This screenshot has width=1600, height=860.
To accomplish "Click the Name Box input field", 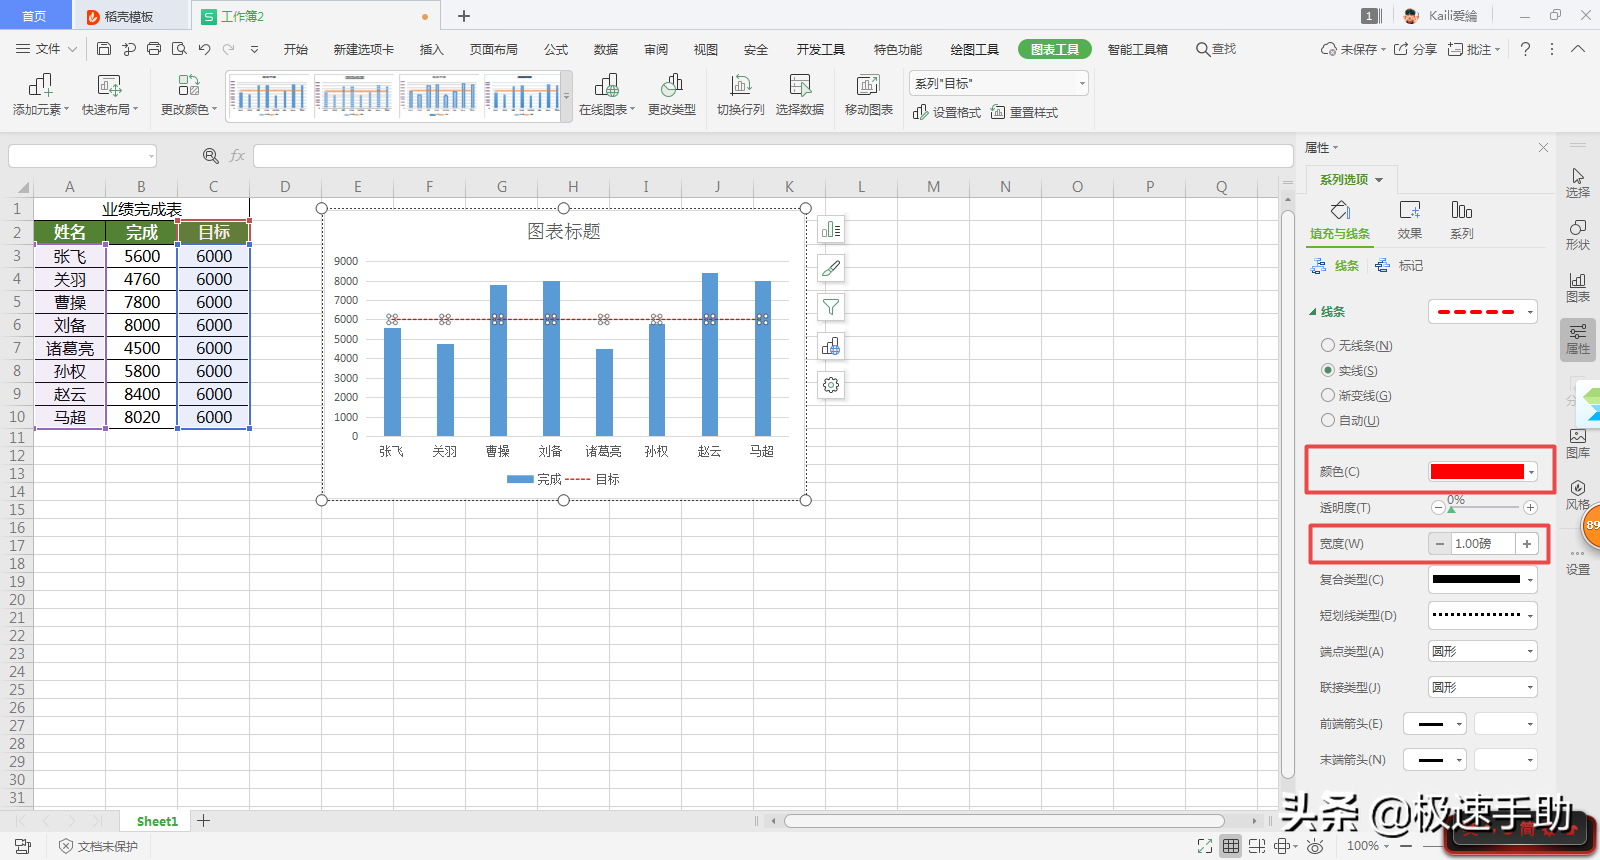I will click(x=83, y=156).
